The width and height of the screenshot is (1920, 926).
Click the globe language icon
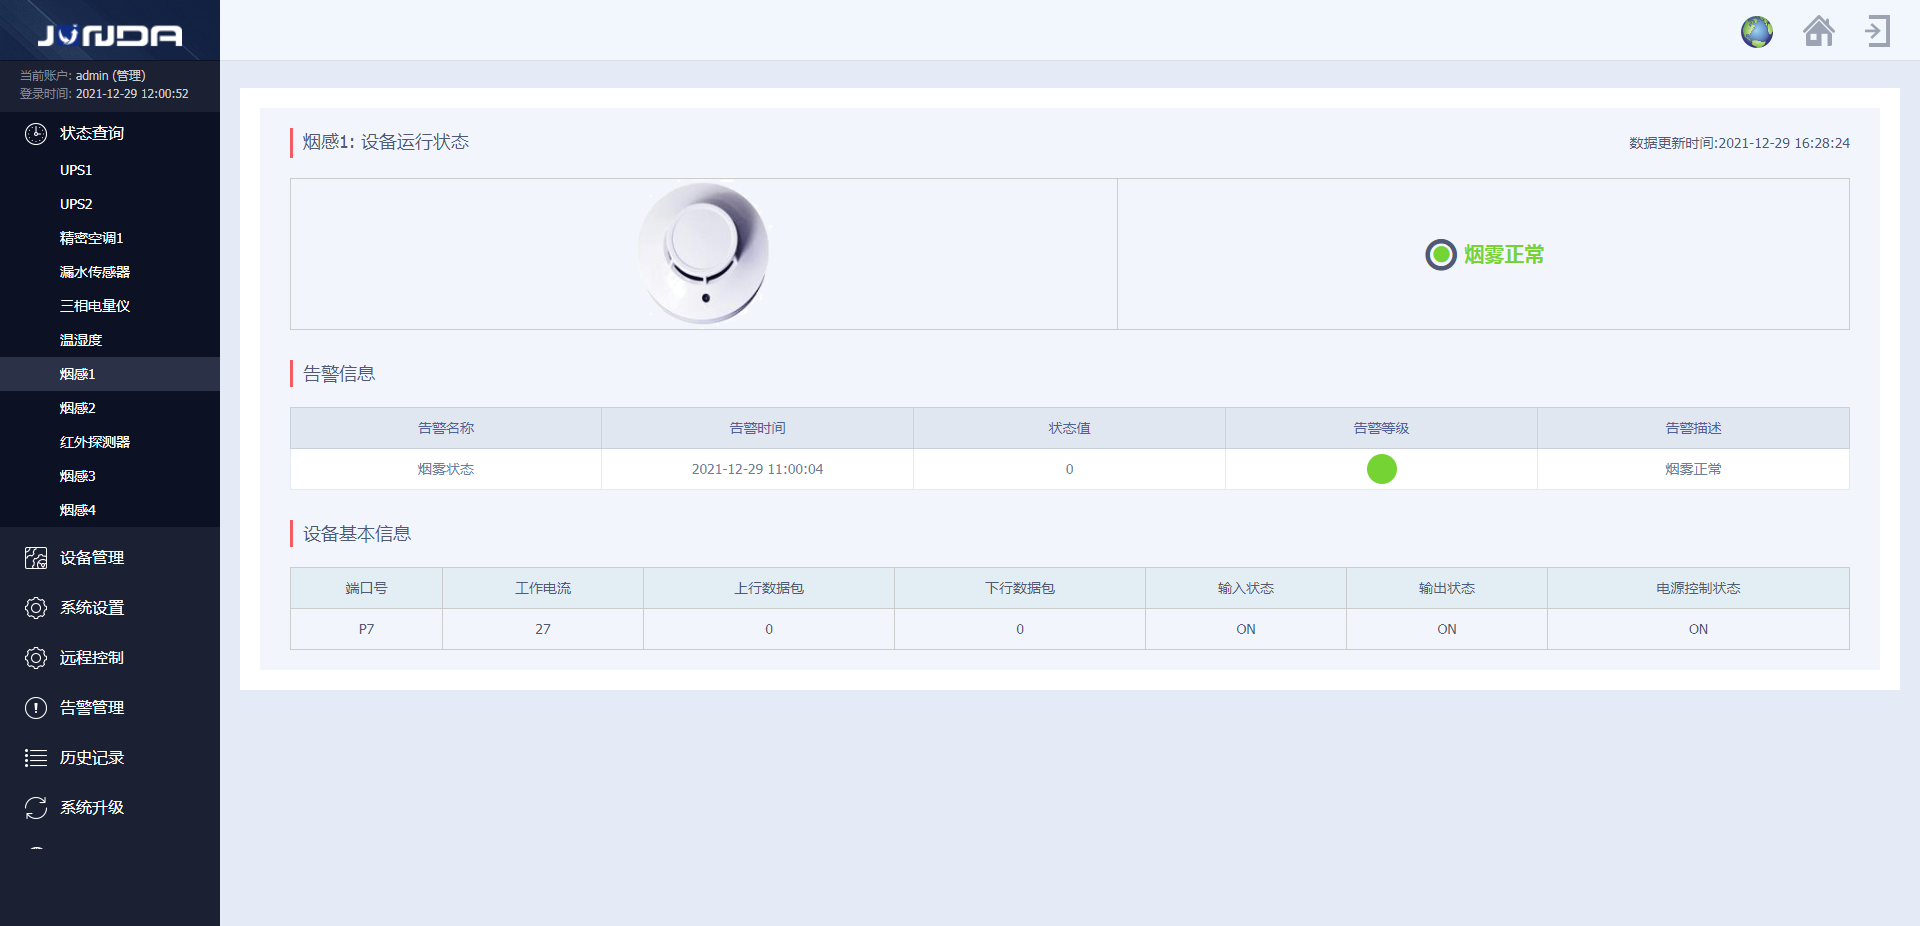(1756, 32)
